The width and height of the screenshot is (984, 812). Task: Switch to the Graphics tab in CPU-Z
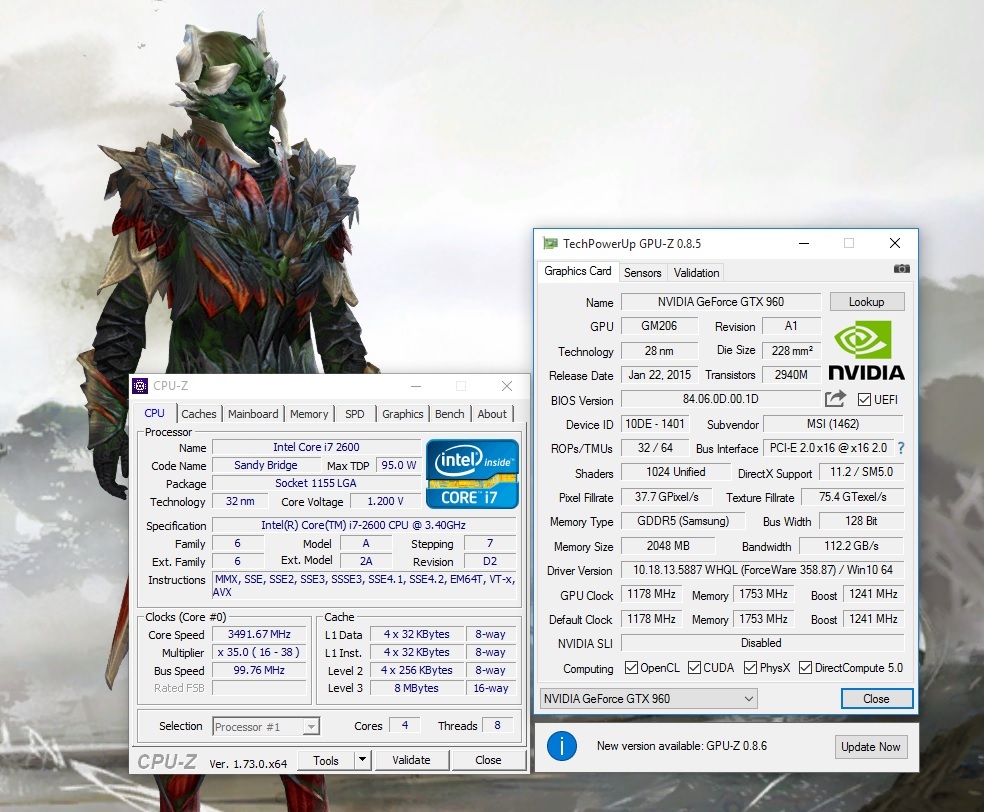(402, 414)
